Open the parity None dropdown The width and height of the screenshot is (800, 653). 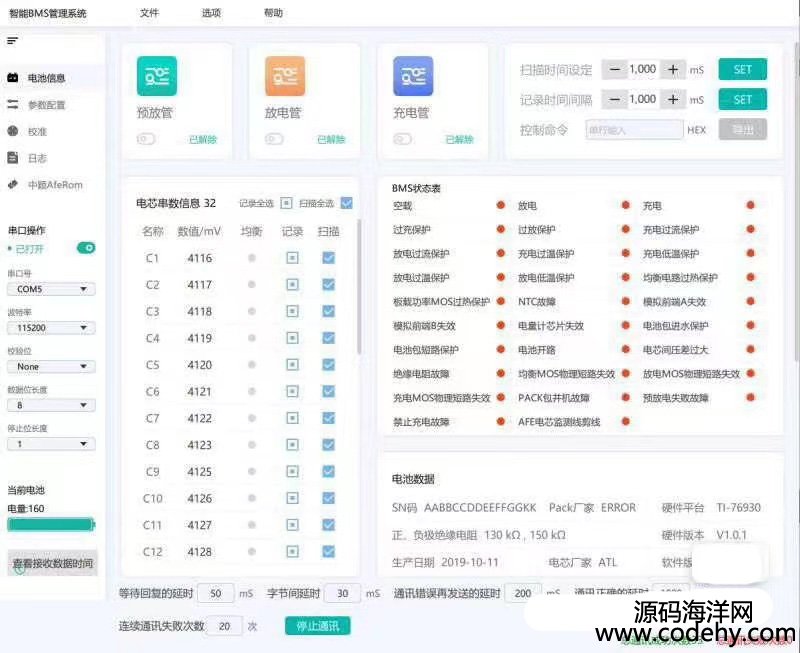click(51, 366)
